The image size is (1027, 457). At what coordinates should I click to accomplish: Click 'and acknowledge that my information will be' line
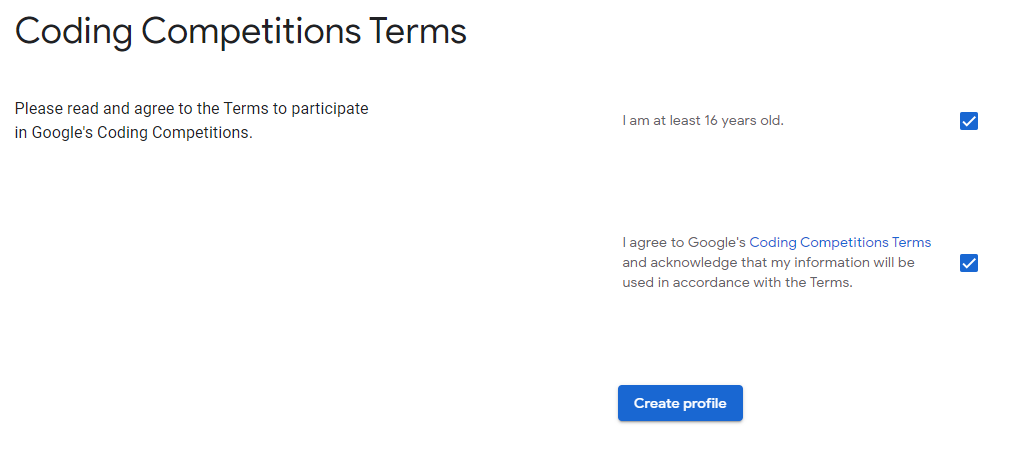(x=768, y=262)
